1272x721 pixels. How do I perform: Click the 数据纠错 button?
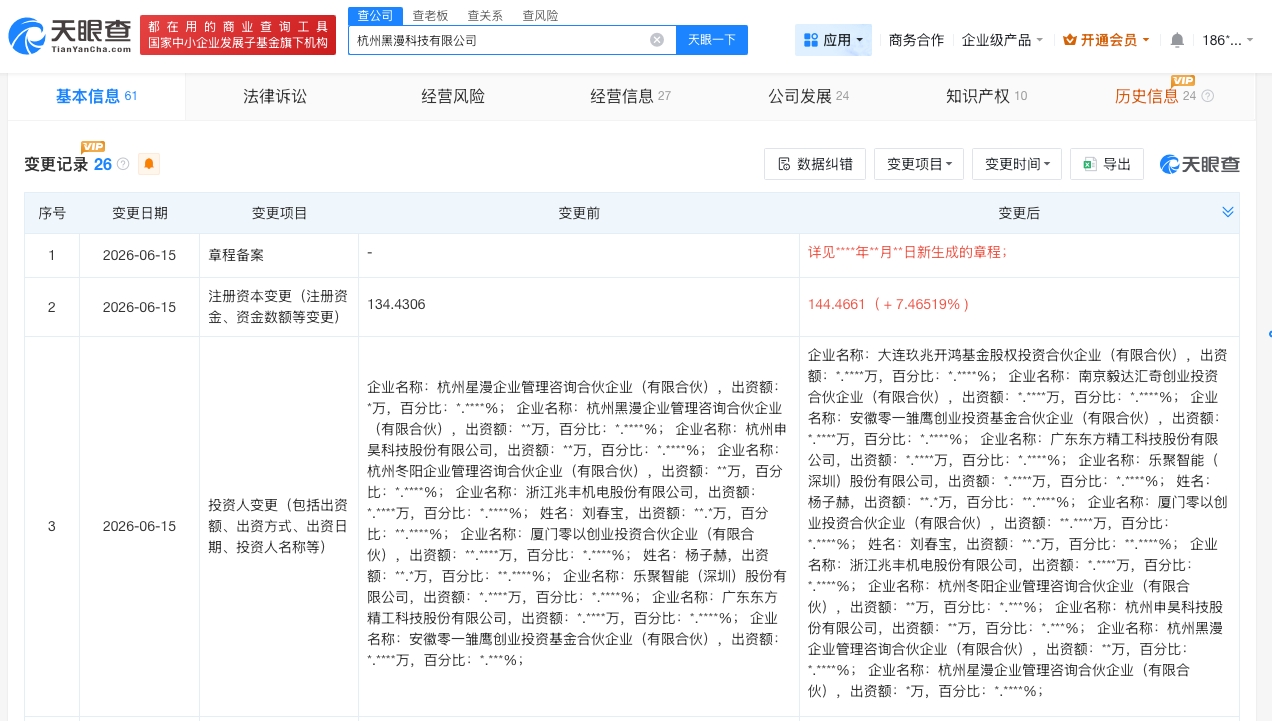click(x=815, y=164)
